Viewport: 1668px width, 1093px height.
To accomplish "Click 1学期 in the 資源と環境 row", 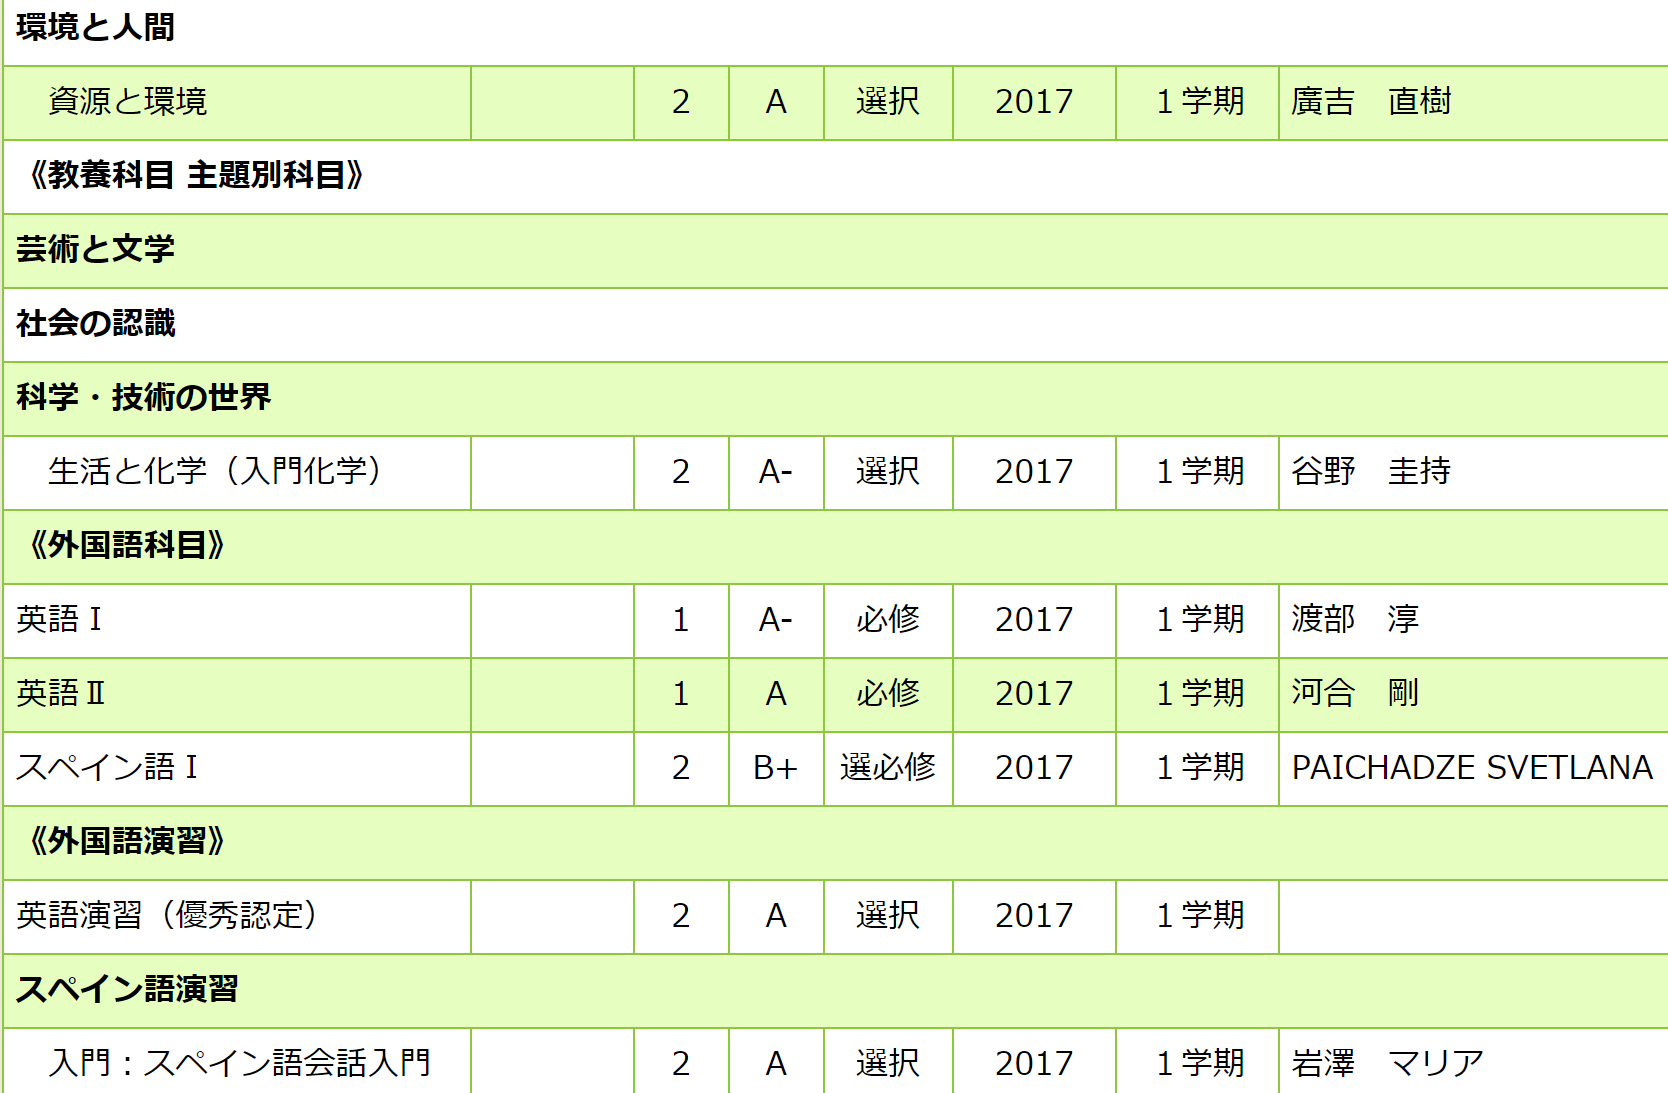I will pos(1200,101).
